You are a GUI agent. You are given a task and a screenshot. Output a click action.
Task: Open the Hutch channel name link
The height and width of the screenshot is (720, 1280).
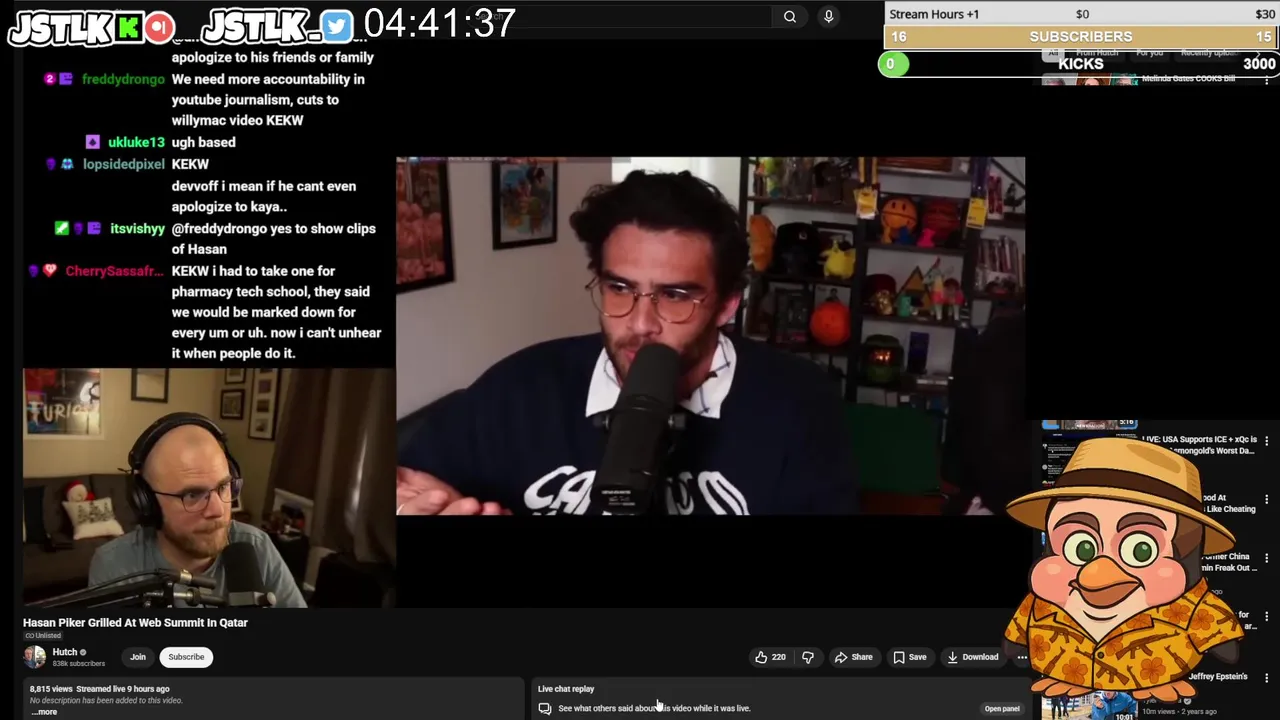tap(64, 652)
